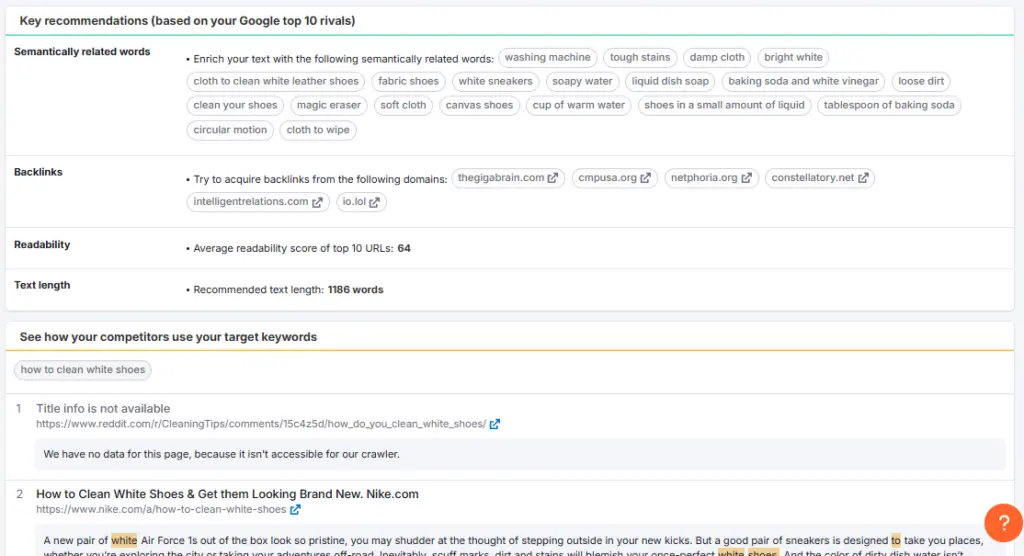Click the 'washing machine' related word tag
Image resolution: width=1024 pixels, height=556 pixels.
point(547,58)
